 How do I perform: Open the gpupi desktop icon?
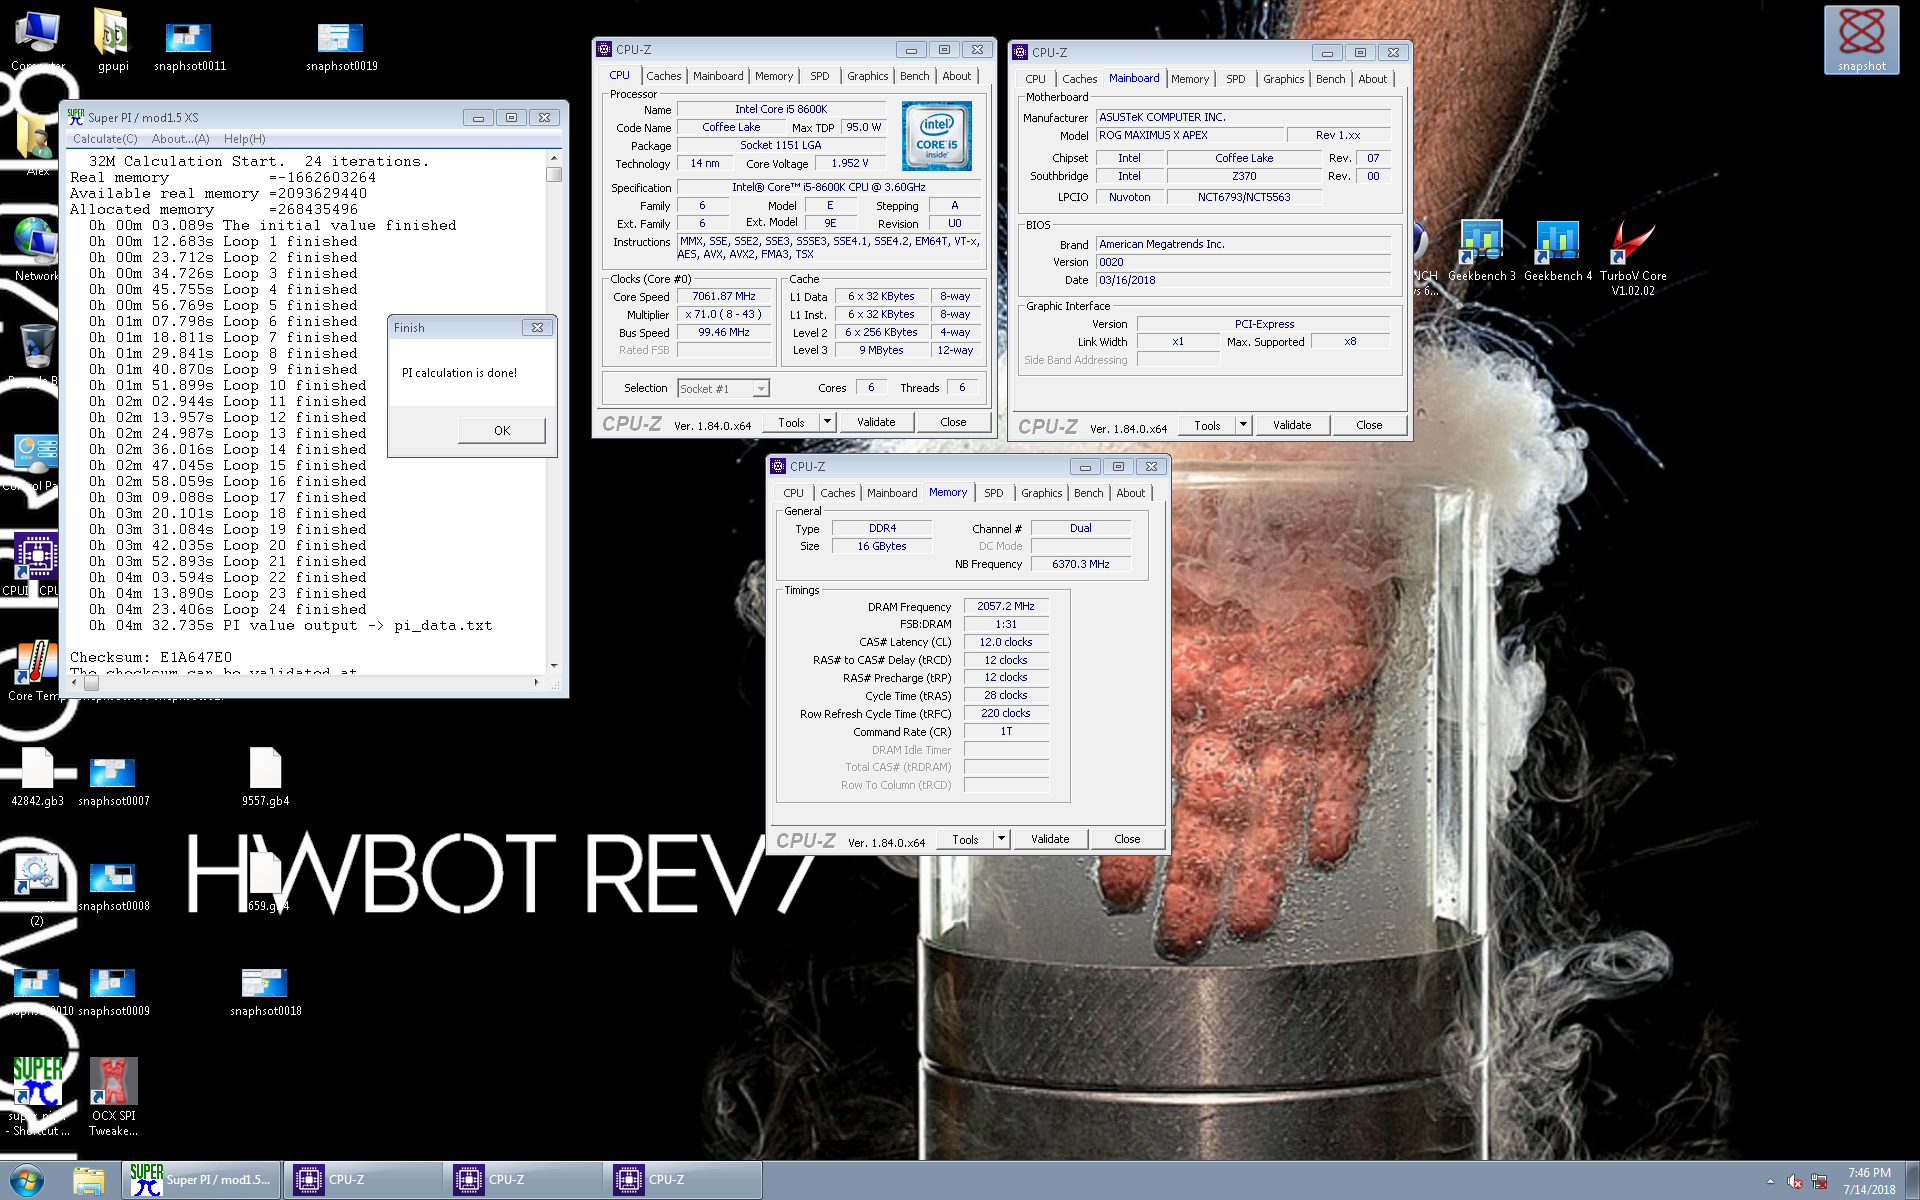coord(113,40)
